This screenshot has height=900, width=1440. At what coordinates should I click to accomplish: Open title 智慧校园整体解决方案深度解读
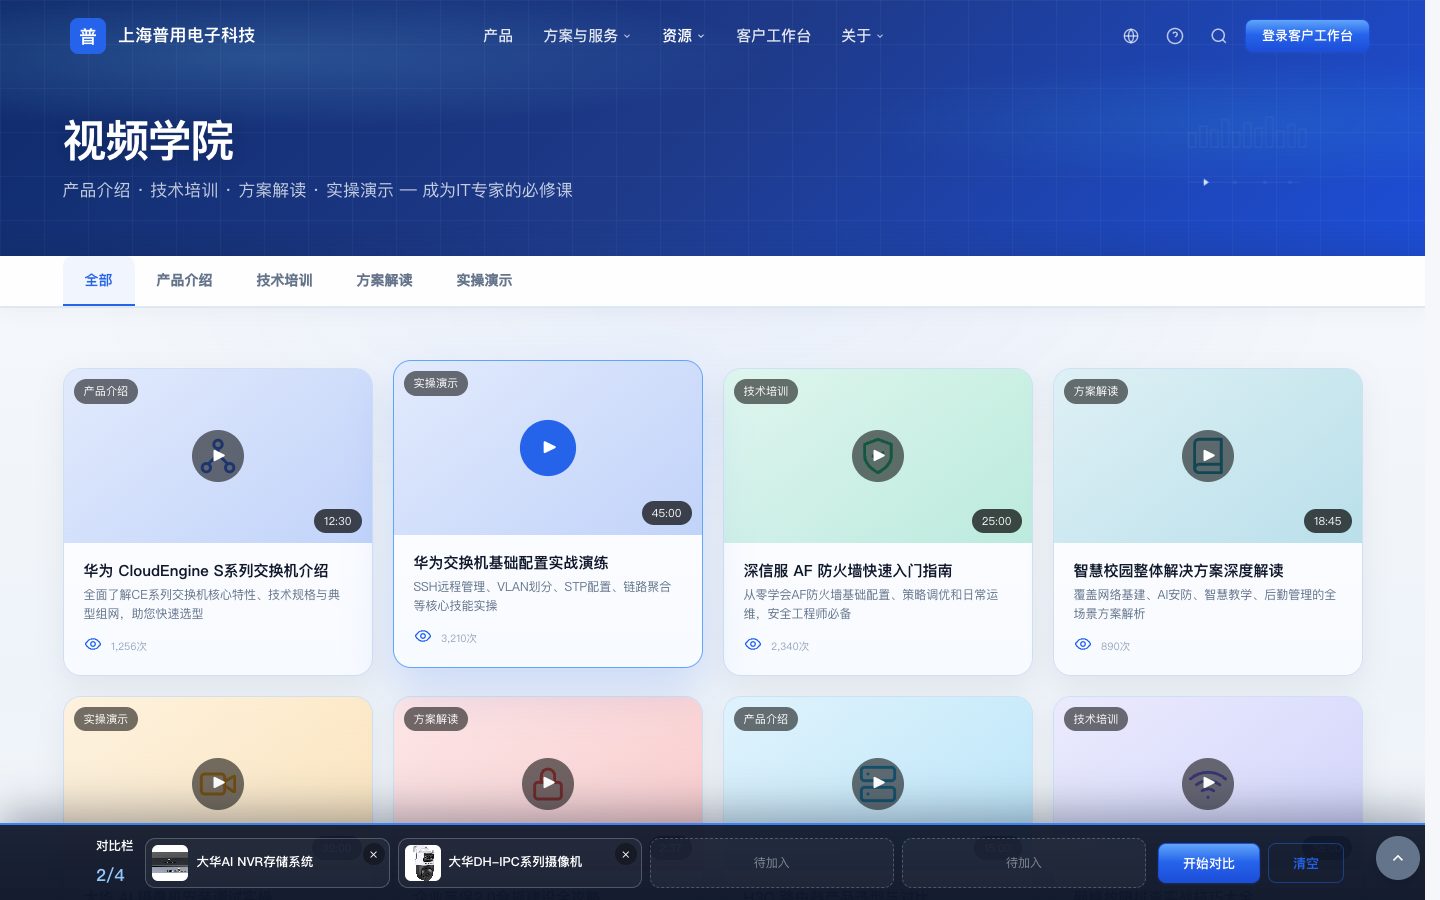[x=1179, y=571]
